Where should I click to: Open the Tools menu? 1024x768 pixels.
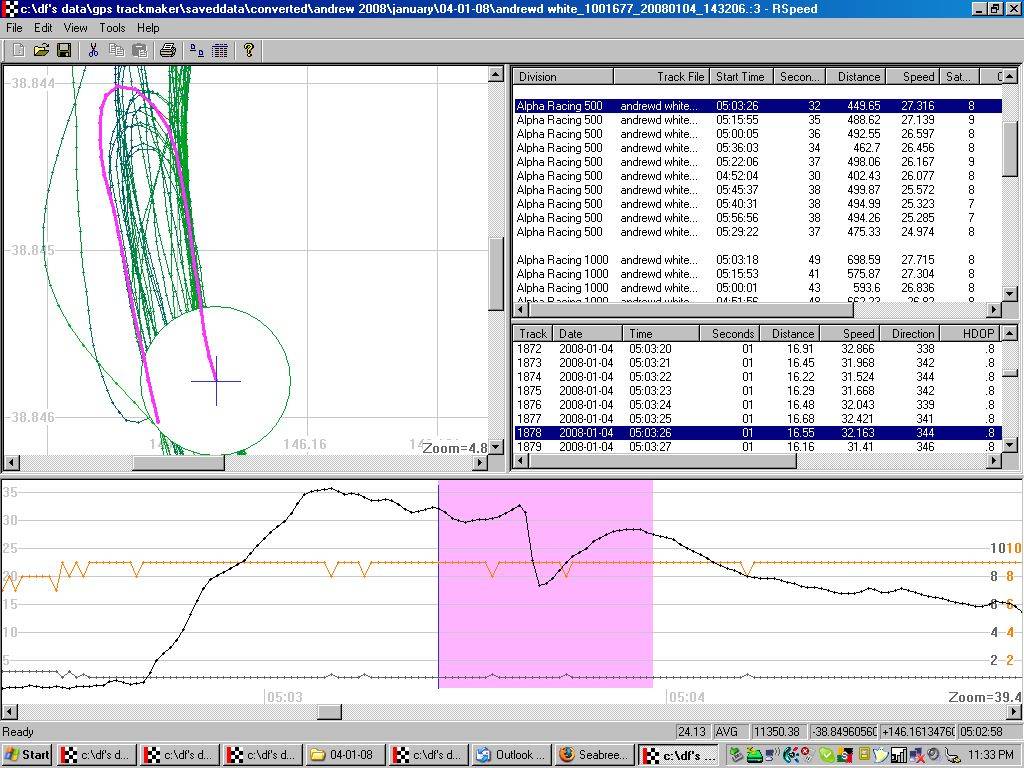(112, 28)
